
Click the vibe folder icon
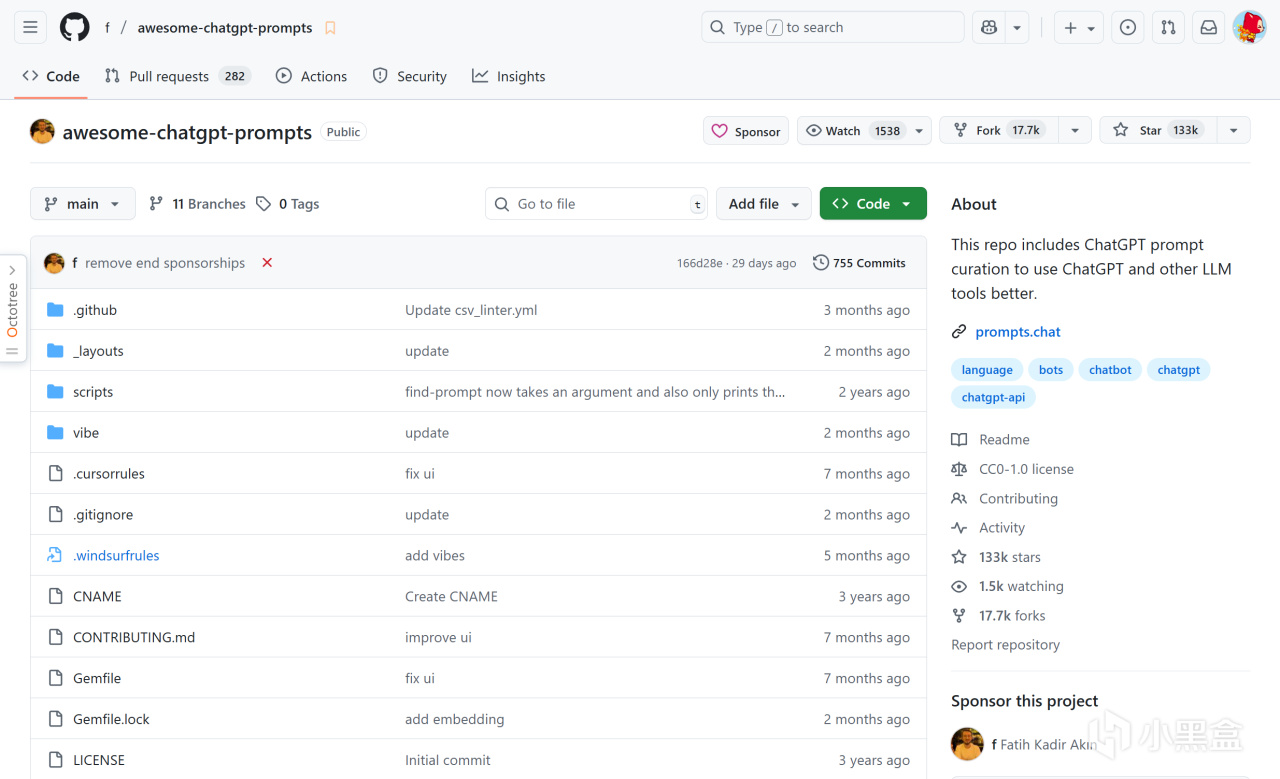pos(55,433)
